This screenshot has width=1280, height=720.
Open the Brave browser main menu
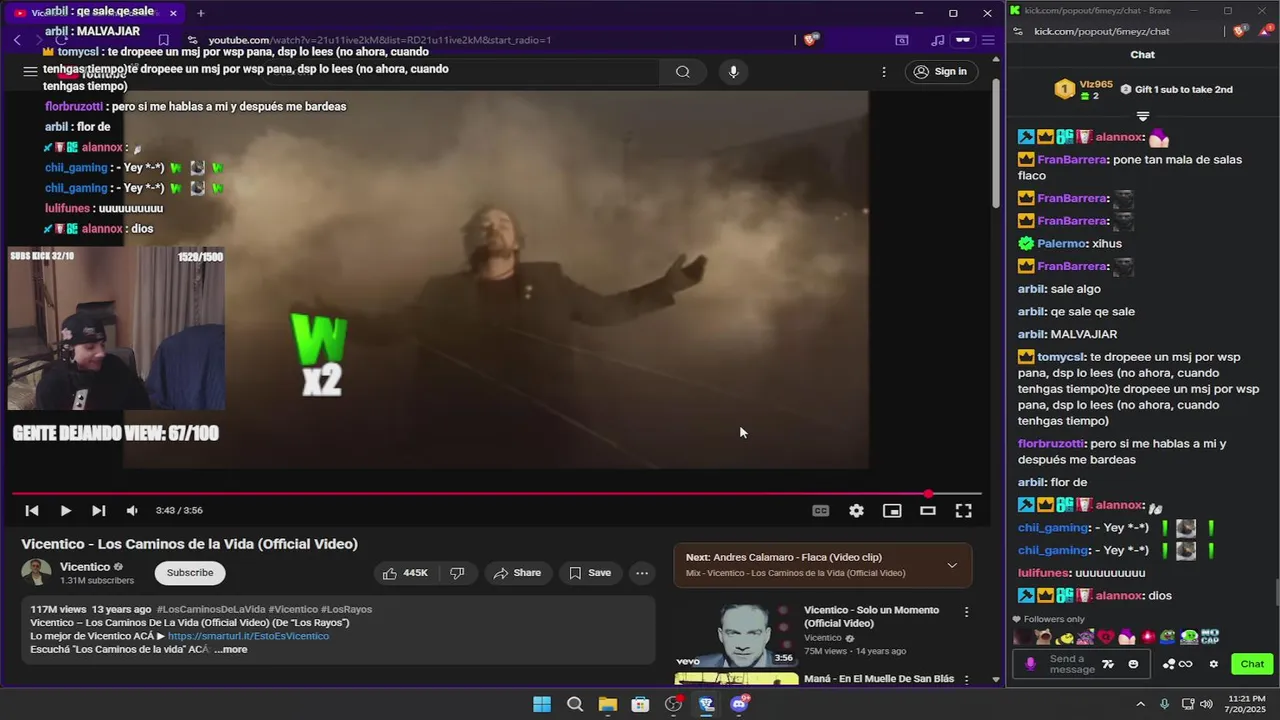[988, 40]
